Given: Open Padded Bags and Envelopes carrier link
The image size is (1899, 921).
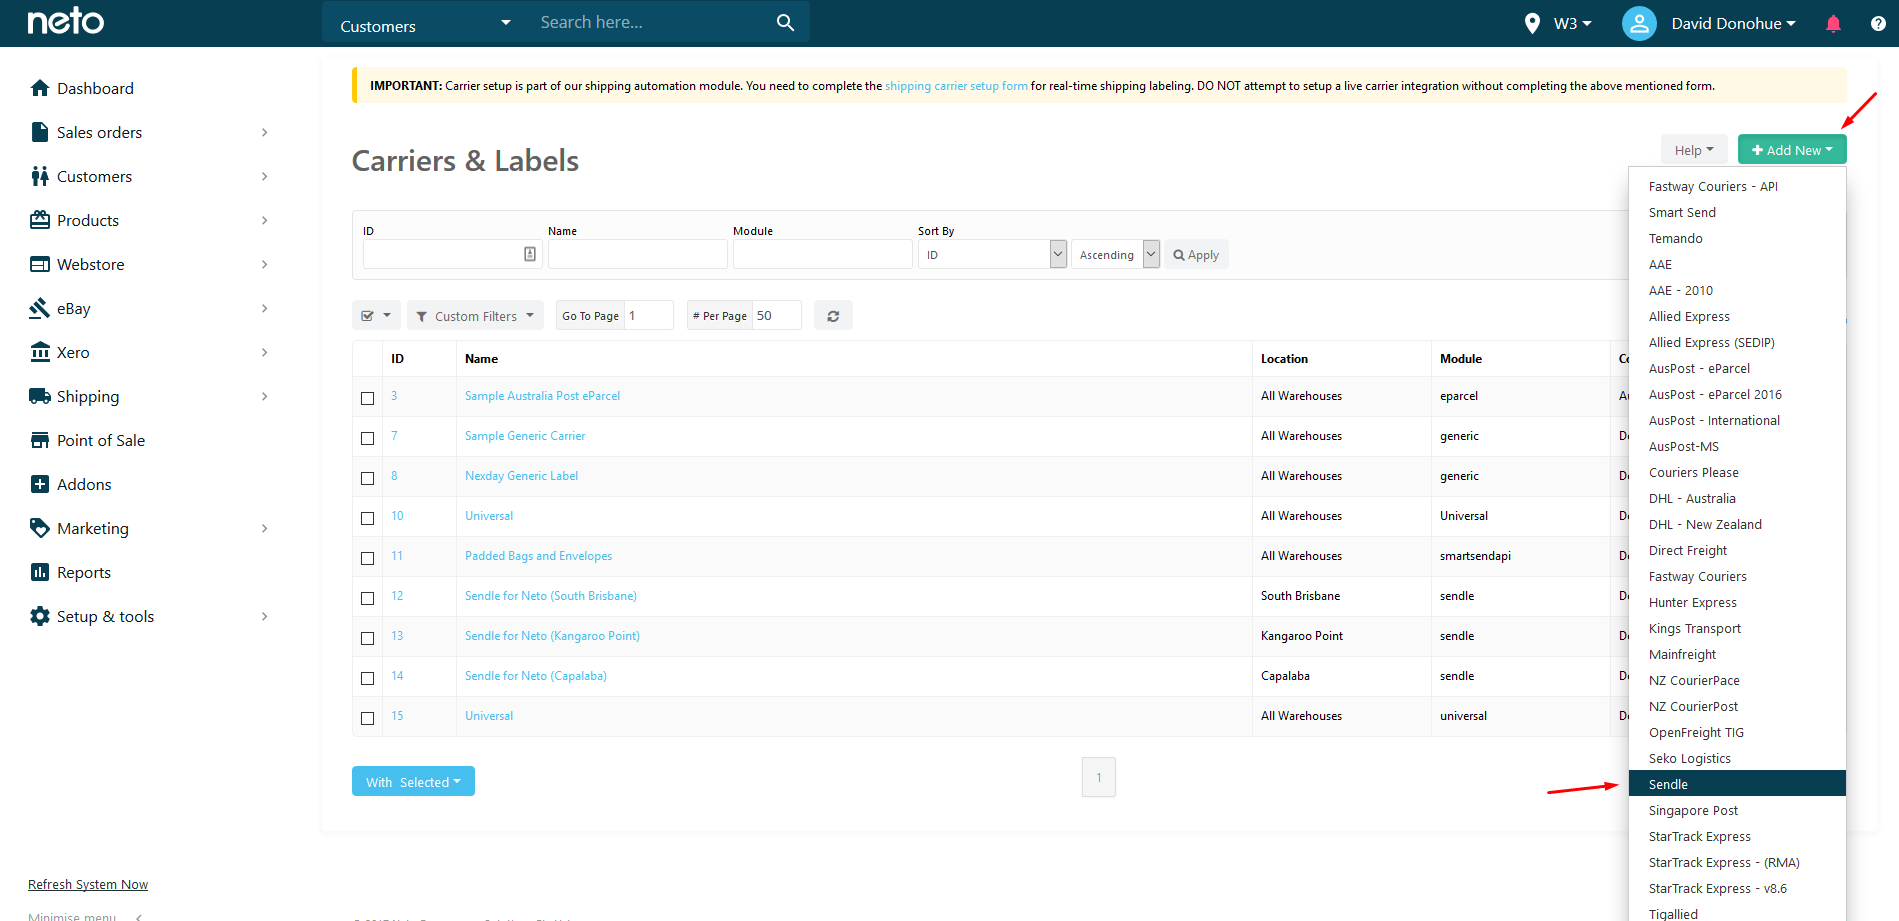Looking at the screenshot, I should pyautogui.click(x=538, y=556).
